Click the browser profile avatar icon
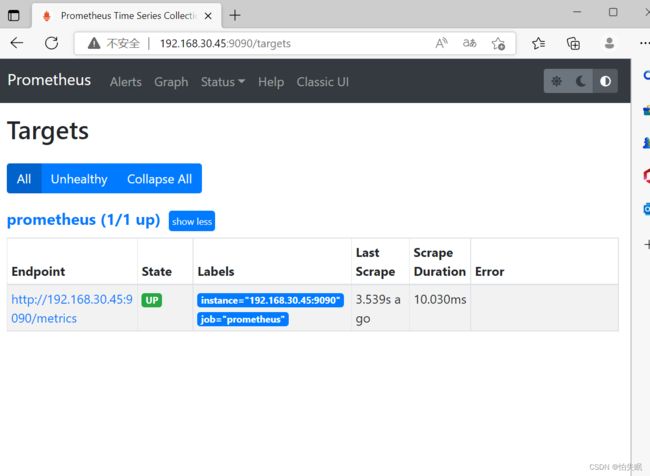650x476 pixels. coord(609,43)
